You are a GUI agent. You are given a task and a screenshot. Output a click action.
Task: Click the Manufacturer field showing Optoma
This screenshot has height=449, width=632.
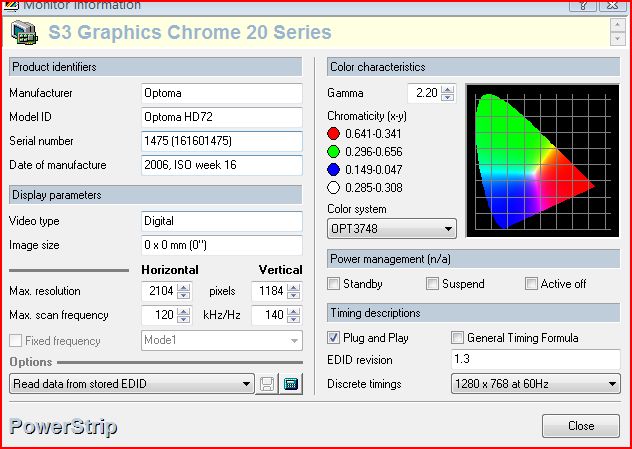pyautogui.click(x=222, y=93)
